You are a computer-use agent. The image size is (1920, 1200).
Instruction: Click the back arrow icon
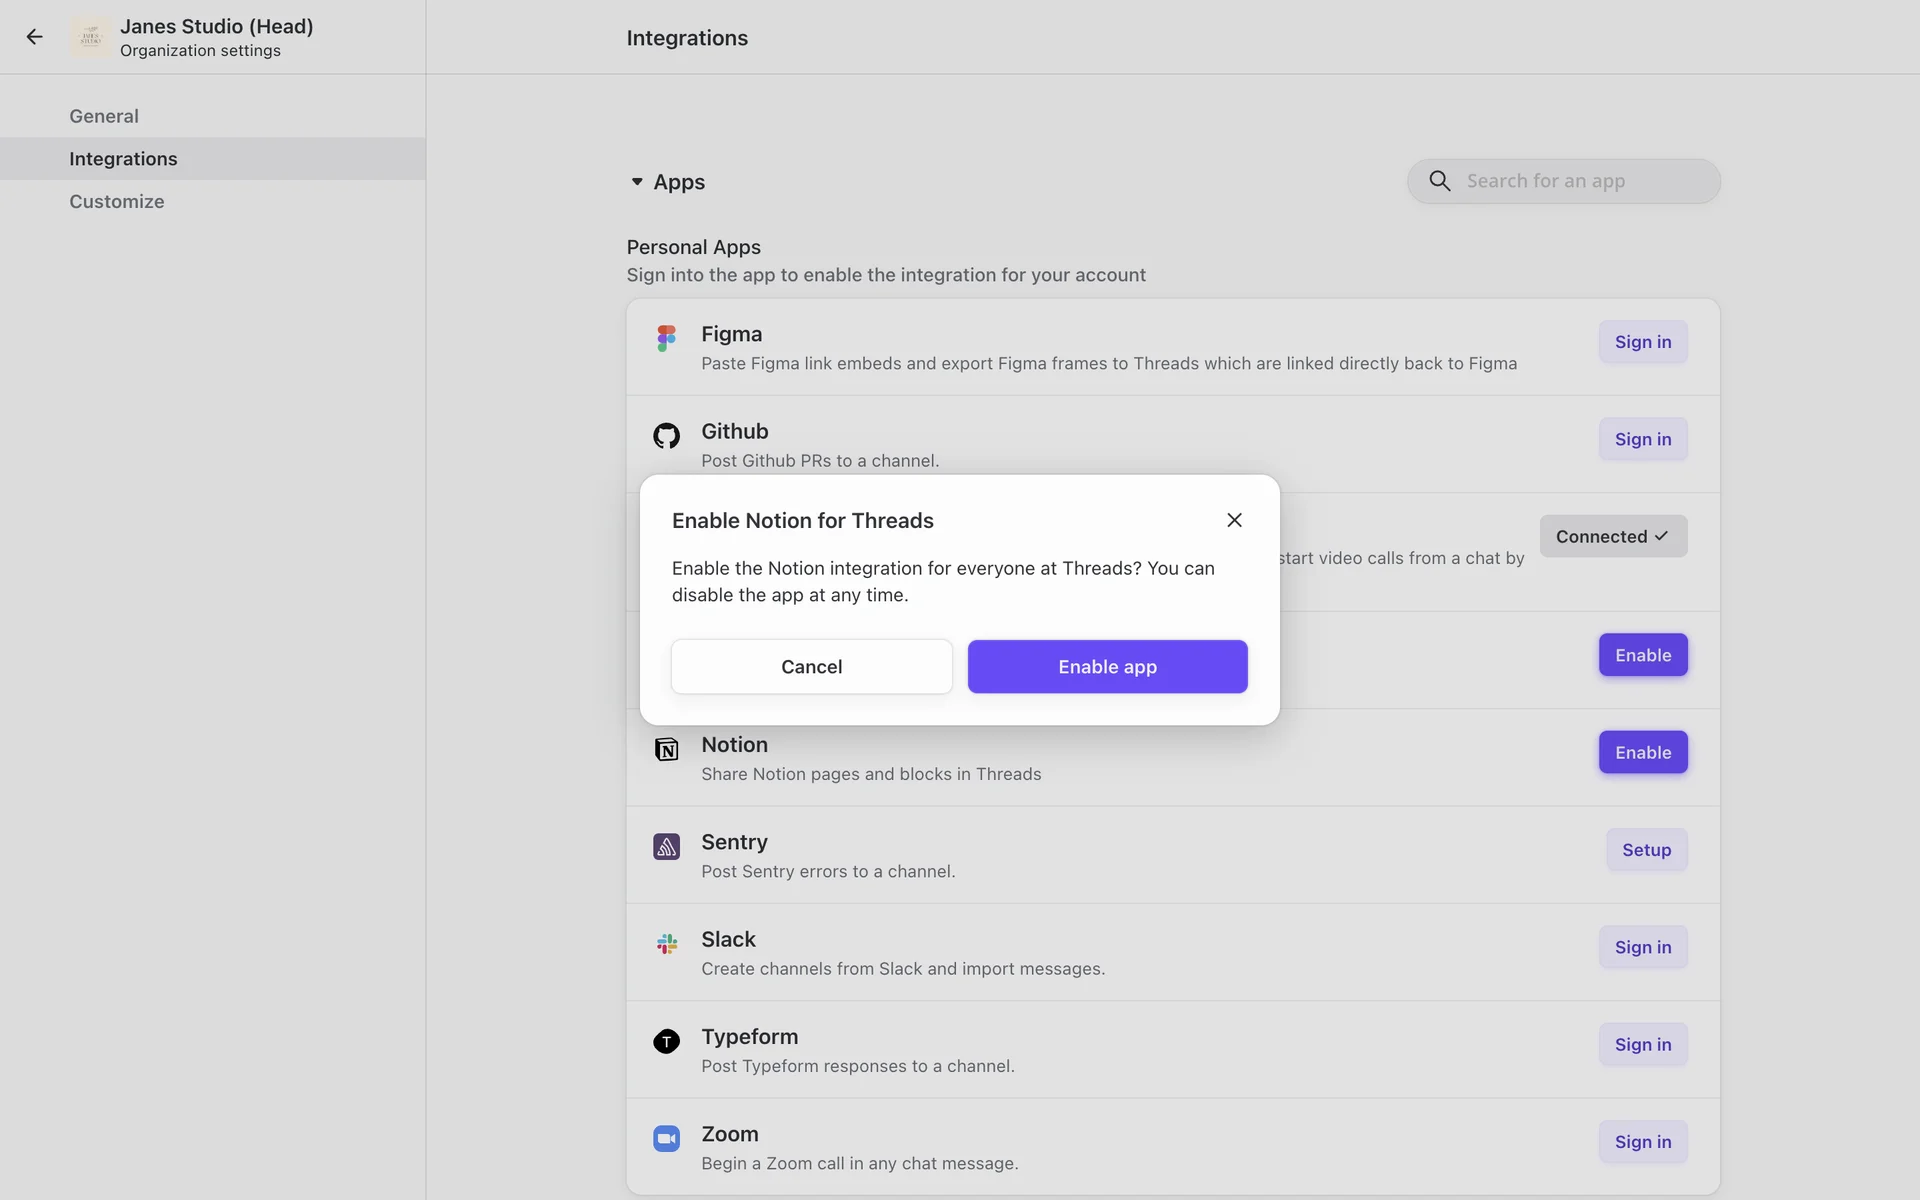pos(35,37)
